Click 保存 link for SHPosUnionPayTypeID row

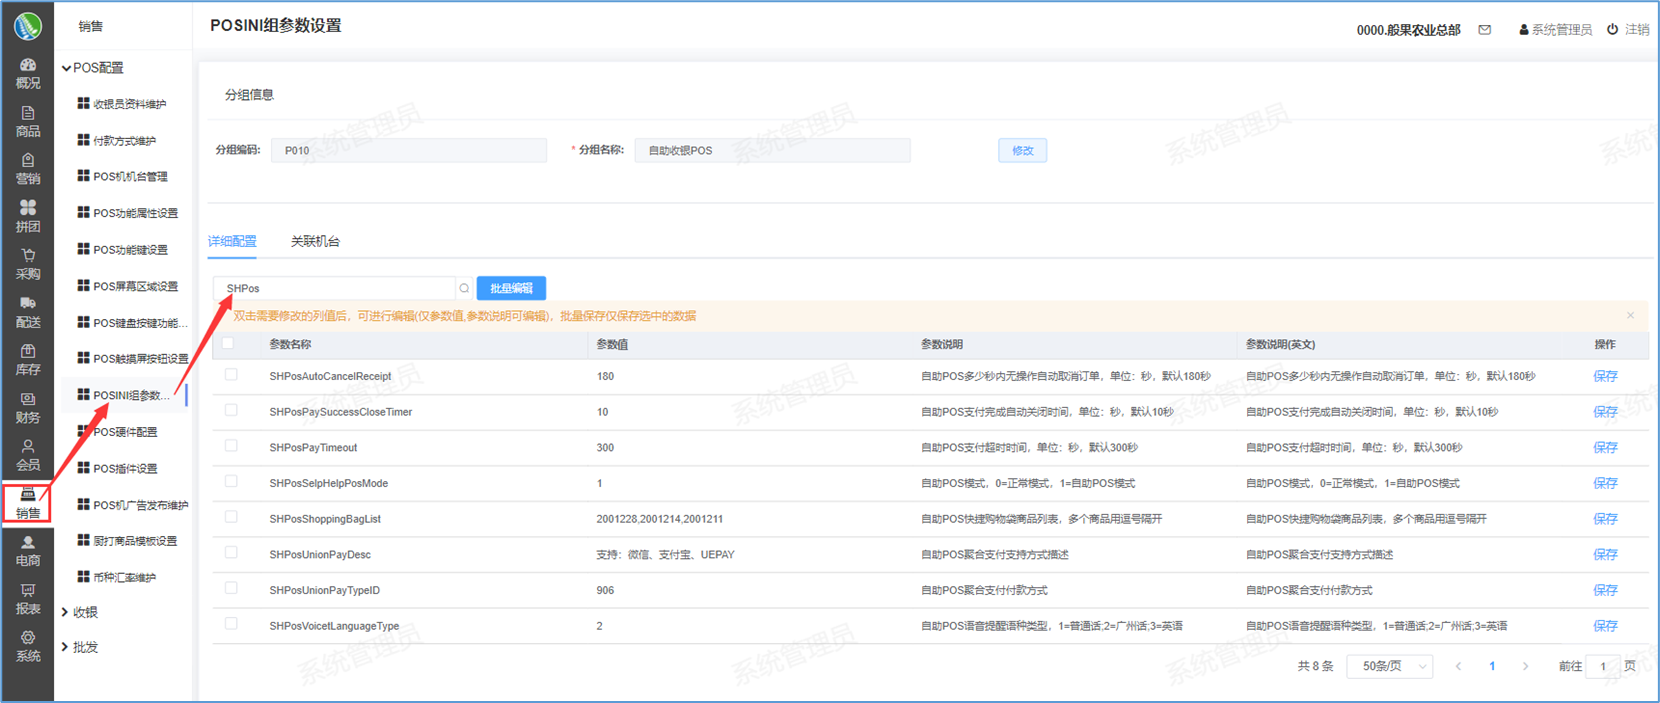coord(1604,590)
